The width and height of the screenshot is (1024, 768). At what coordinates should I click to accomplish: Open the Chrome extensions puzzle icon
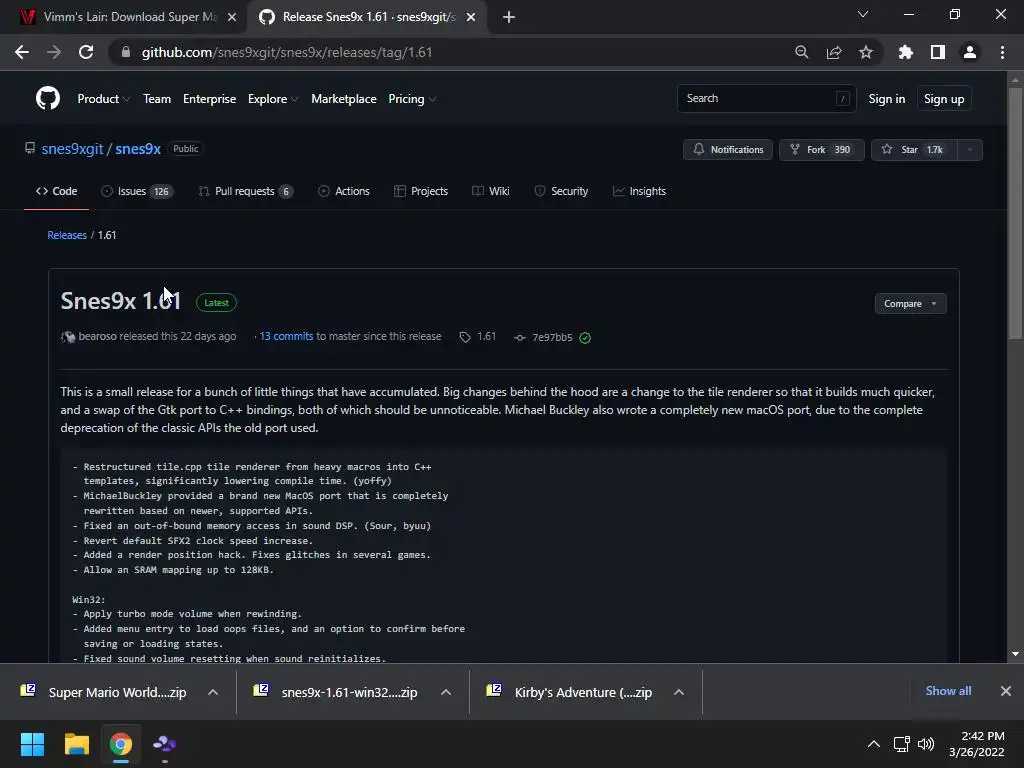[906, 52]
